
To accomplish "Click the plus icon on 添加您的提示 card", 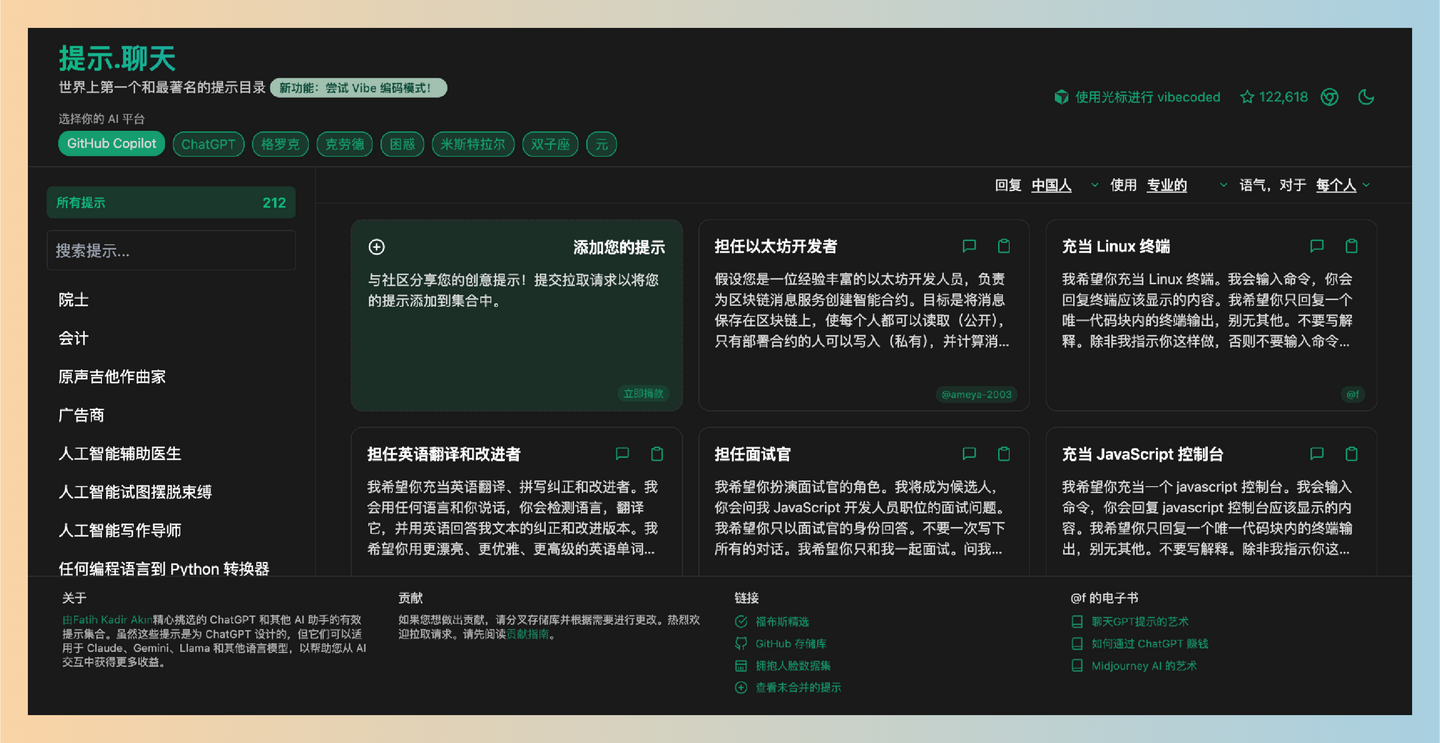I will [x=376, y=246].
